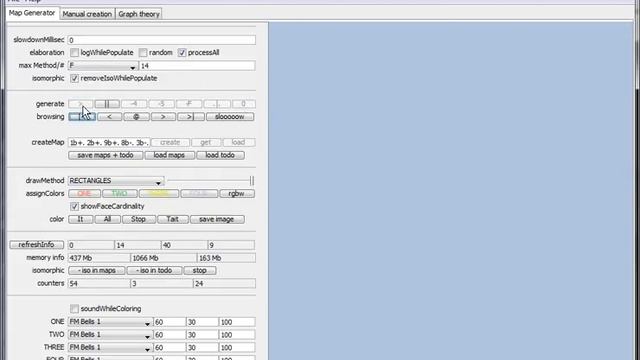Click the -F generate button
Image resolution: width=640 pixels, height=360 pixels.
click(189, 104)
